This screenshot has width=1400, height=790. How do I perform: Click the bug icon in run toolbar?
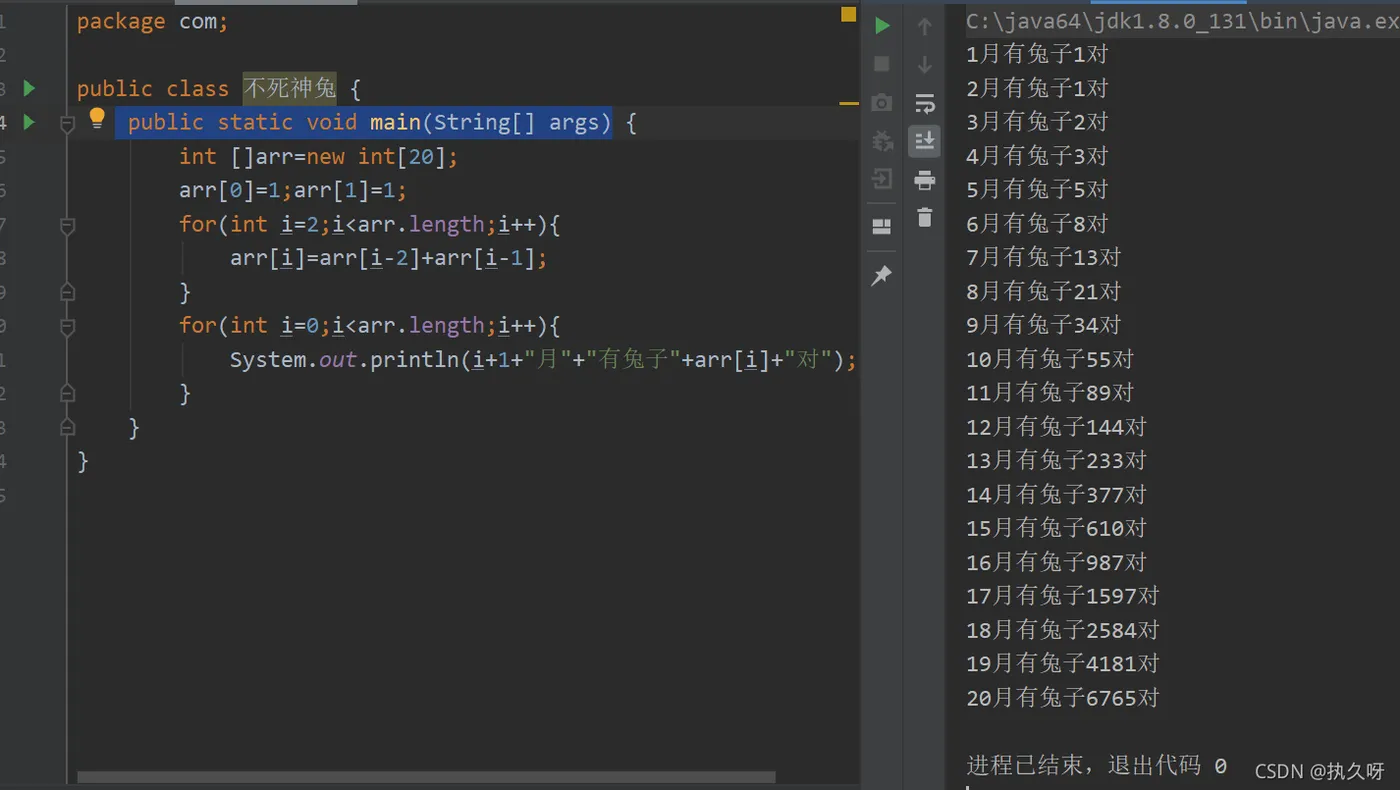tap(882, 141)
